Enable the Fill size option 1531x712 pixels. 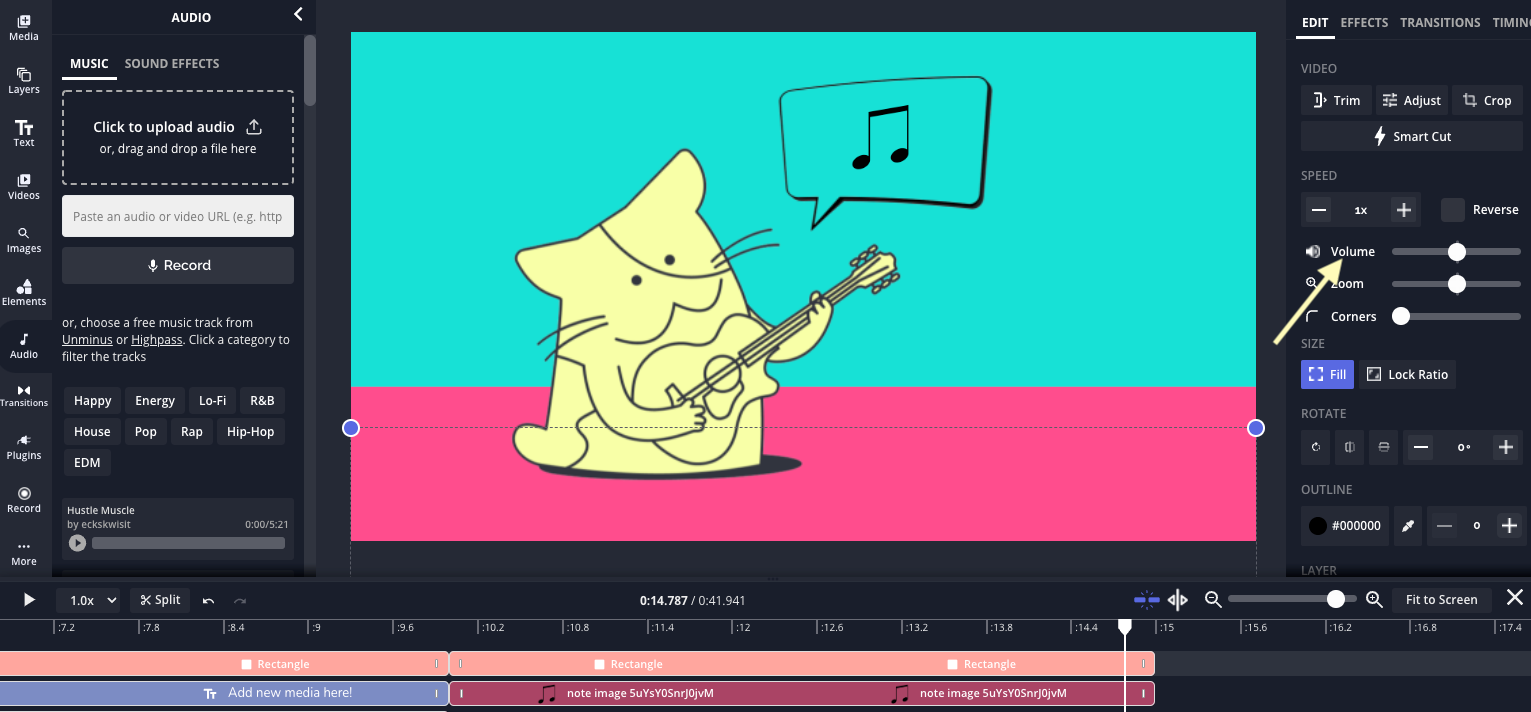(1327, 374)
